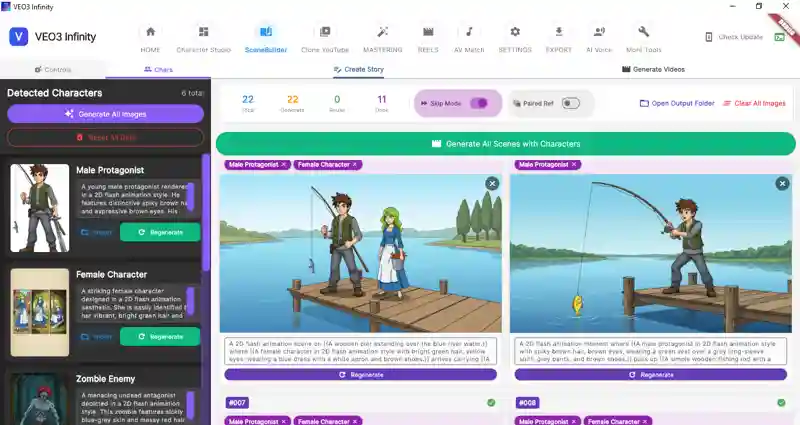Open the AV Match music tool

pyautogui.click(x=469, y=38)
